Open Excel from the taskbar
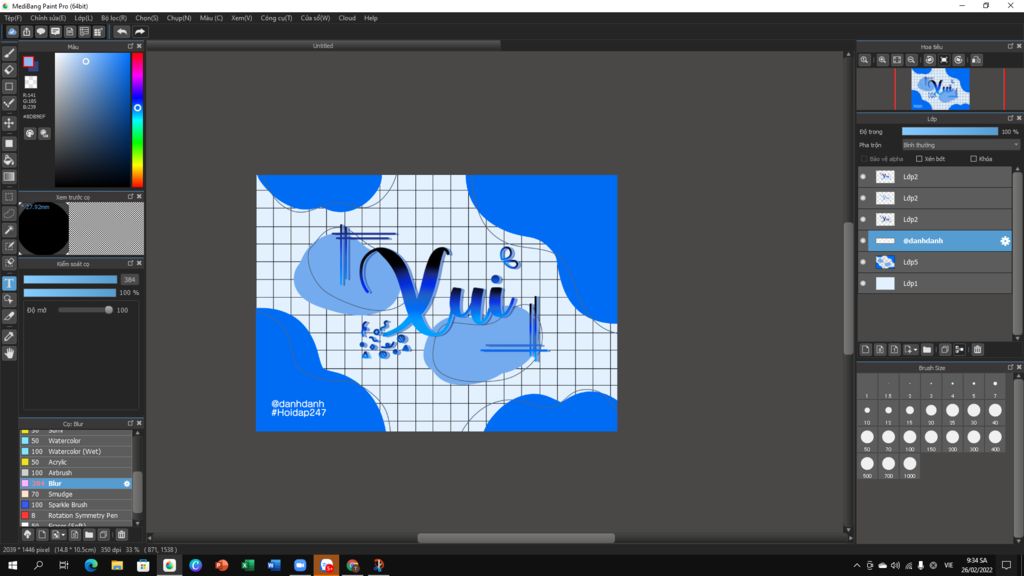This screenshot has width=1024, height=576. click(x=248, y=565)
